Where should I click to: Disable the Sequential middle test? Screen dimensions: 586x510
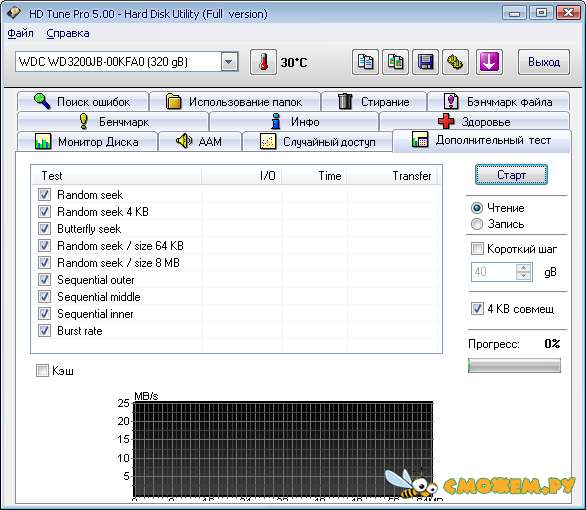44,297
